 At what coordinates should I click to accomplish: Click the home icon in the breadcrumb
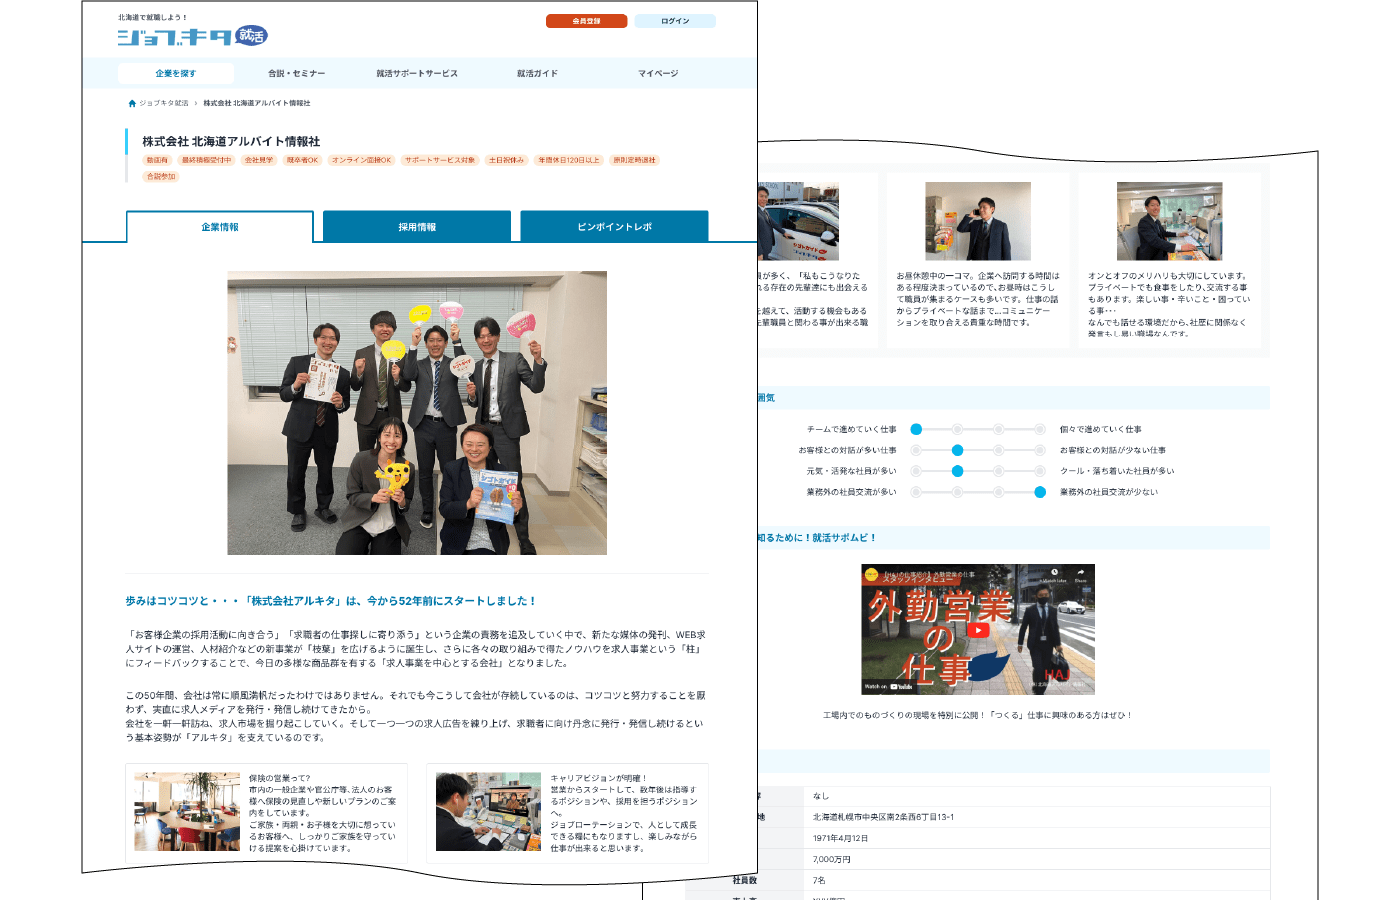(x=132, y=103)
